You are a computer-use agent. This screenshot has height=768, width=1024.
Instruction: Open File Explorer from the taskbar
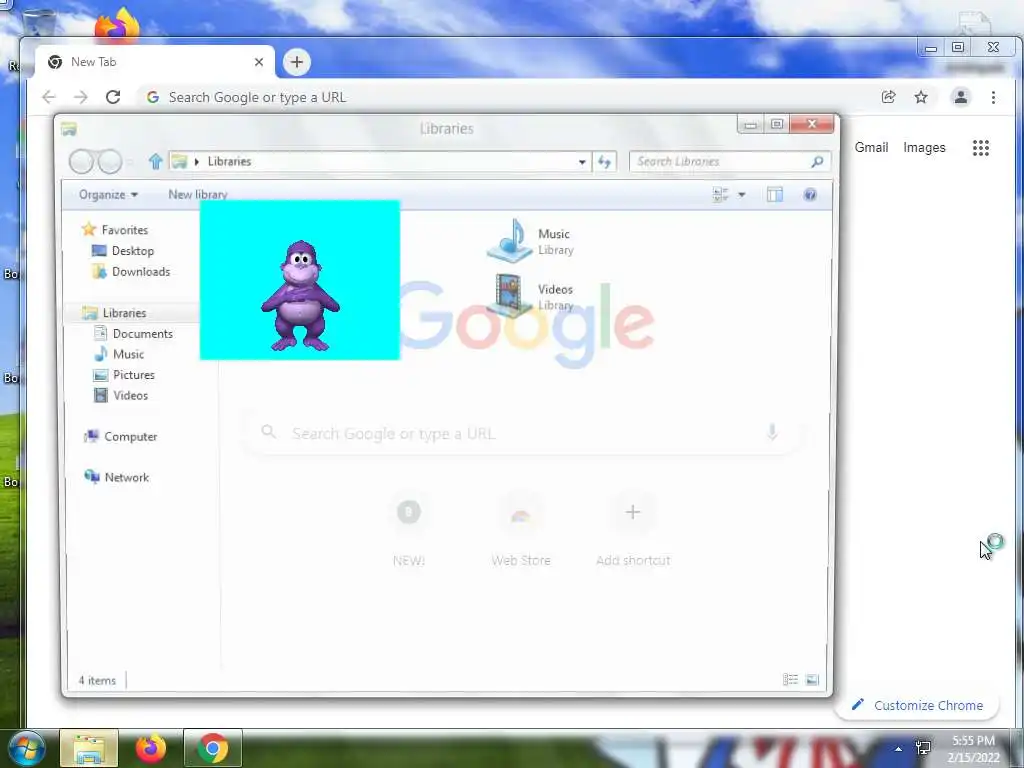tap(89, 748)
